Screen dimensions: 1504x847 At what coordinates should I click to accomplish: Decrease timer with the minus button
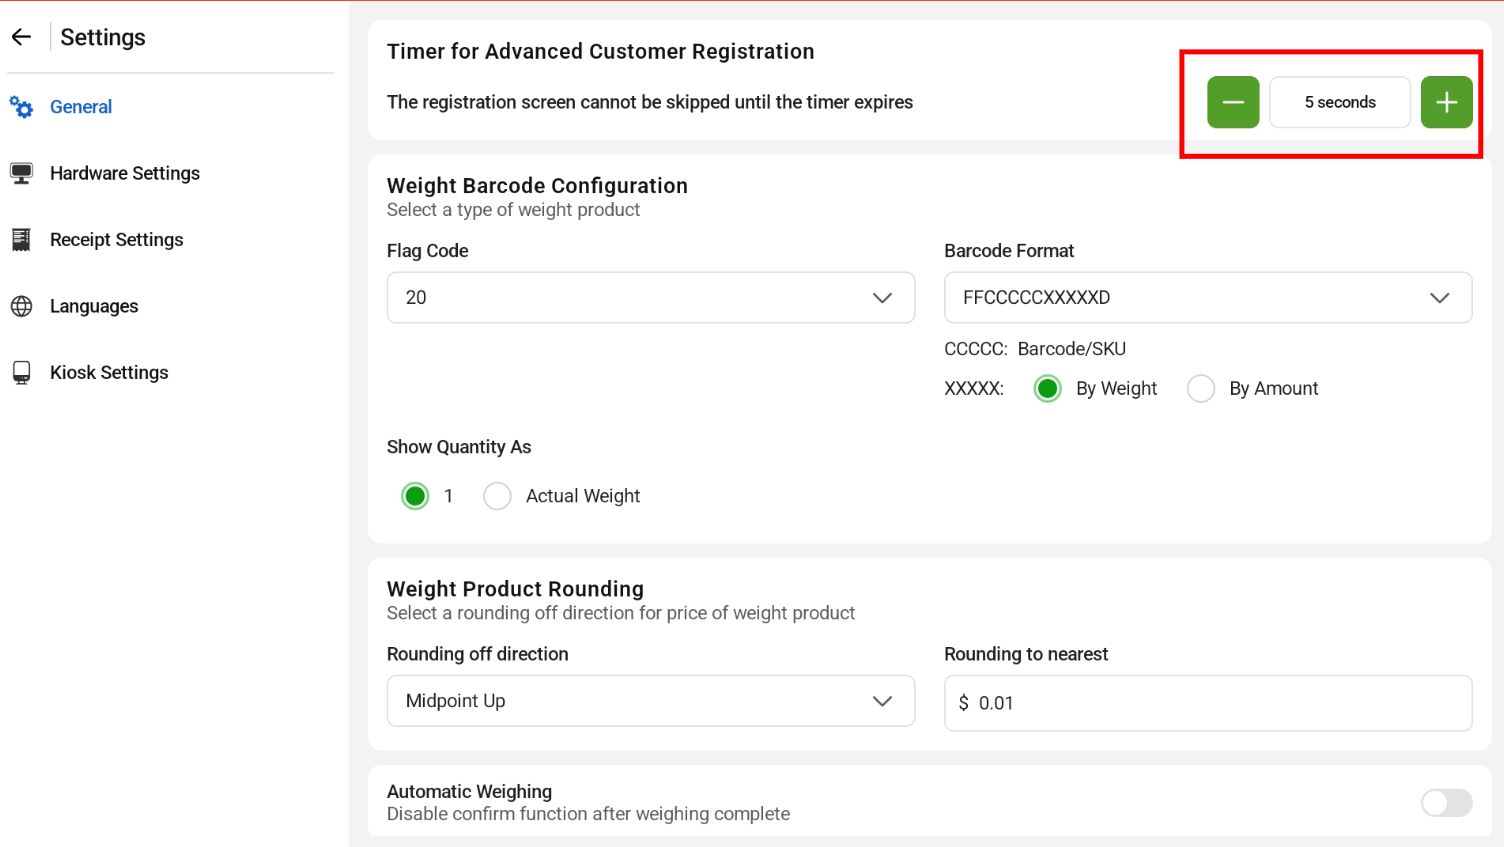point(1233,102)
